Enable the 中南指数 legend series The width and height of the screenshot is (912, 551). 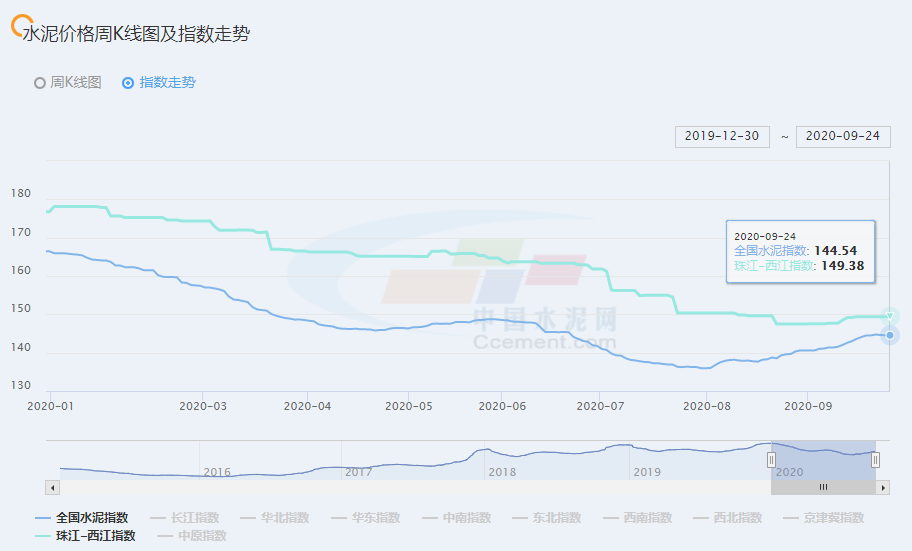pos(457,518)
